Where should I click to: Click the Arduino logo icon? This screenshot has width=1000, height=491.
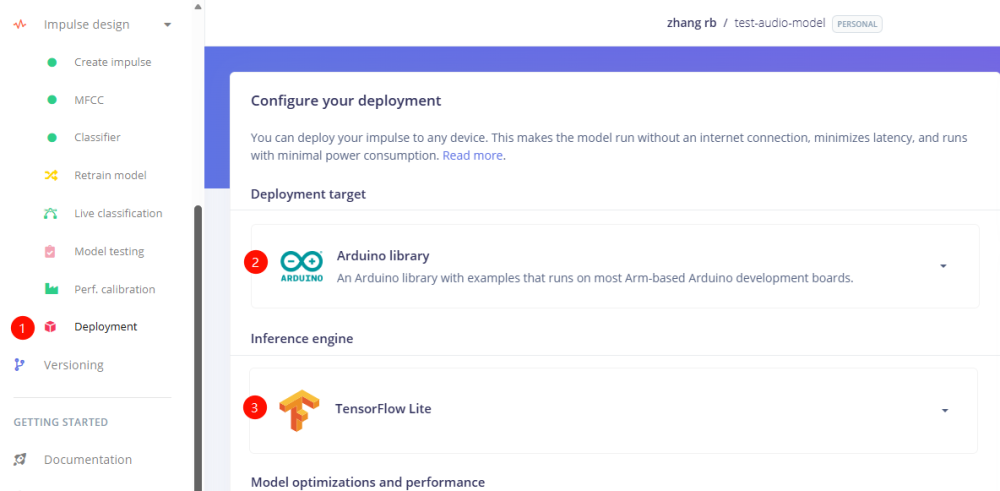pos(302,266)
